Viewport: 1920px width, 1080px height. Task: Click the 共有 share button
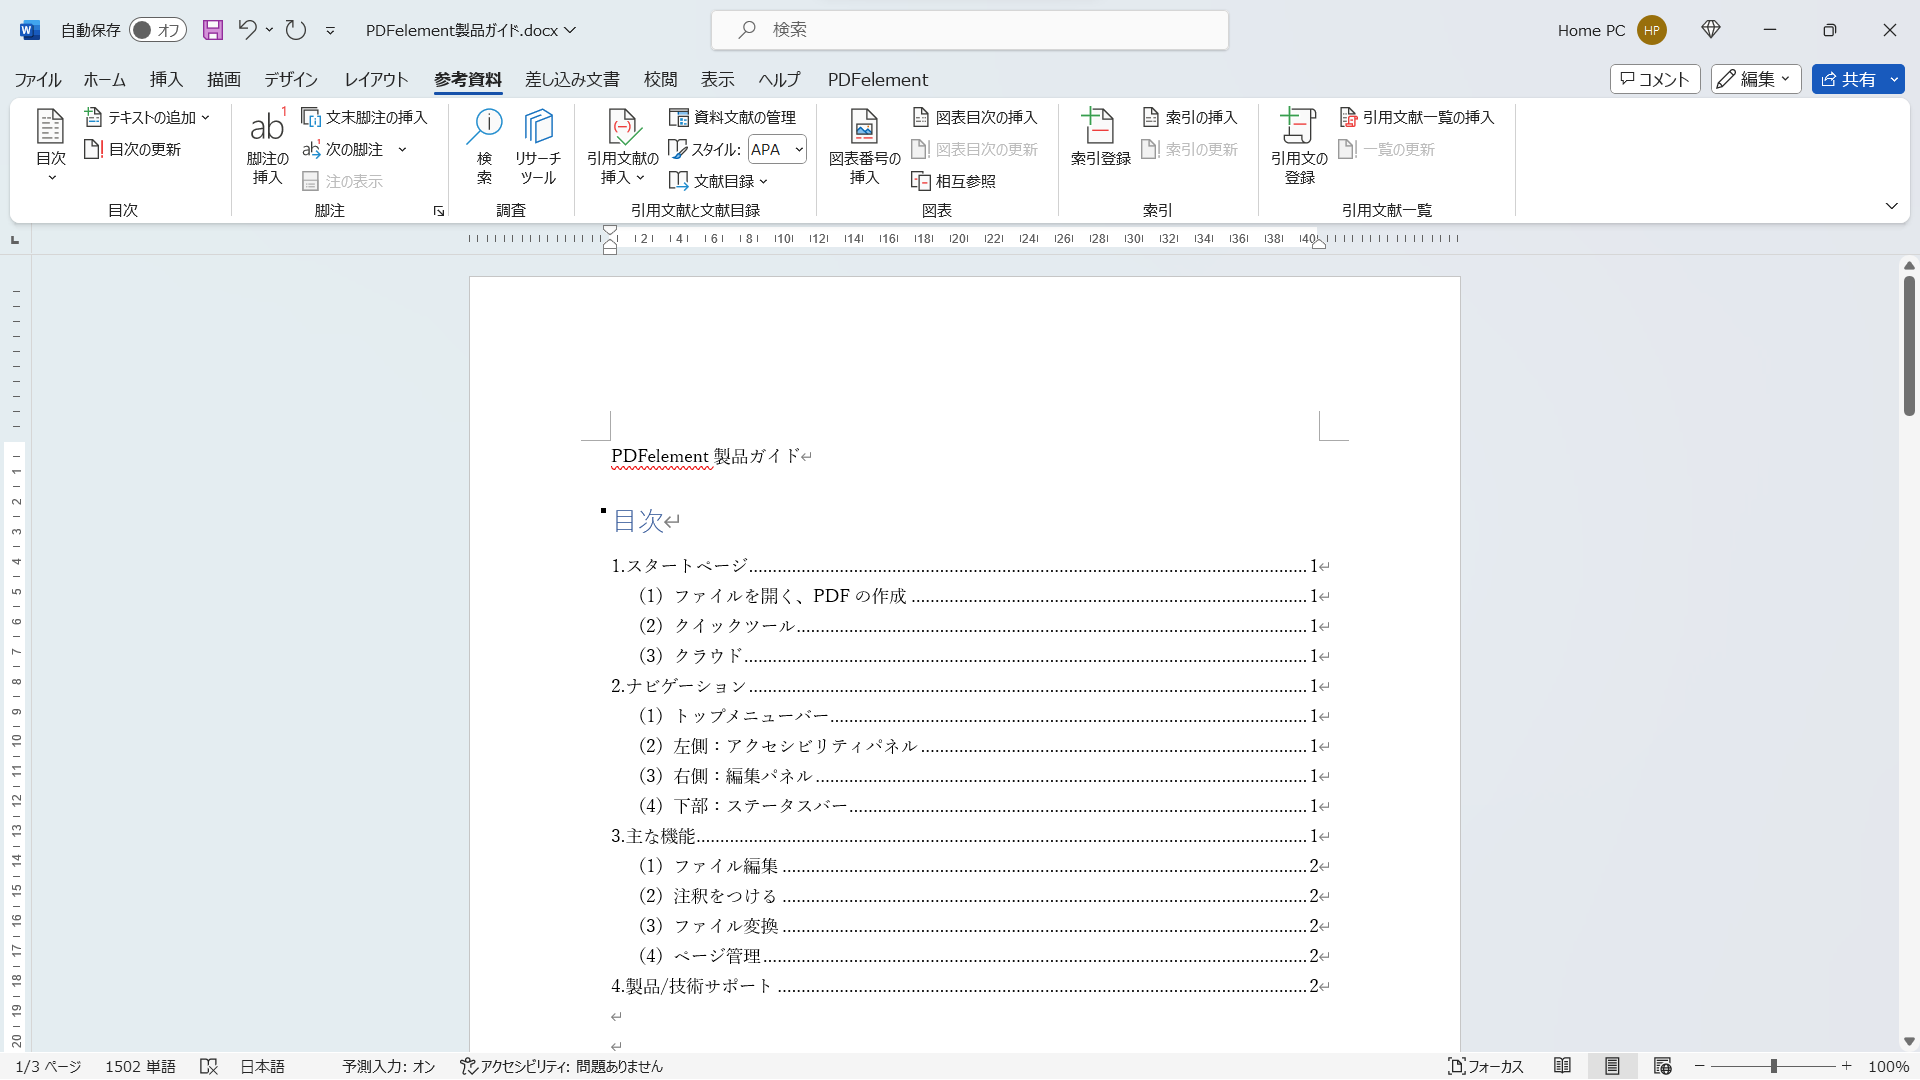click(1848, 79)
